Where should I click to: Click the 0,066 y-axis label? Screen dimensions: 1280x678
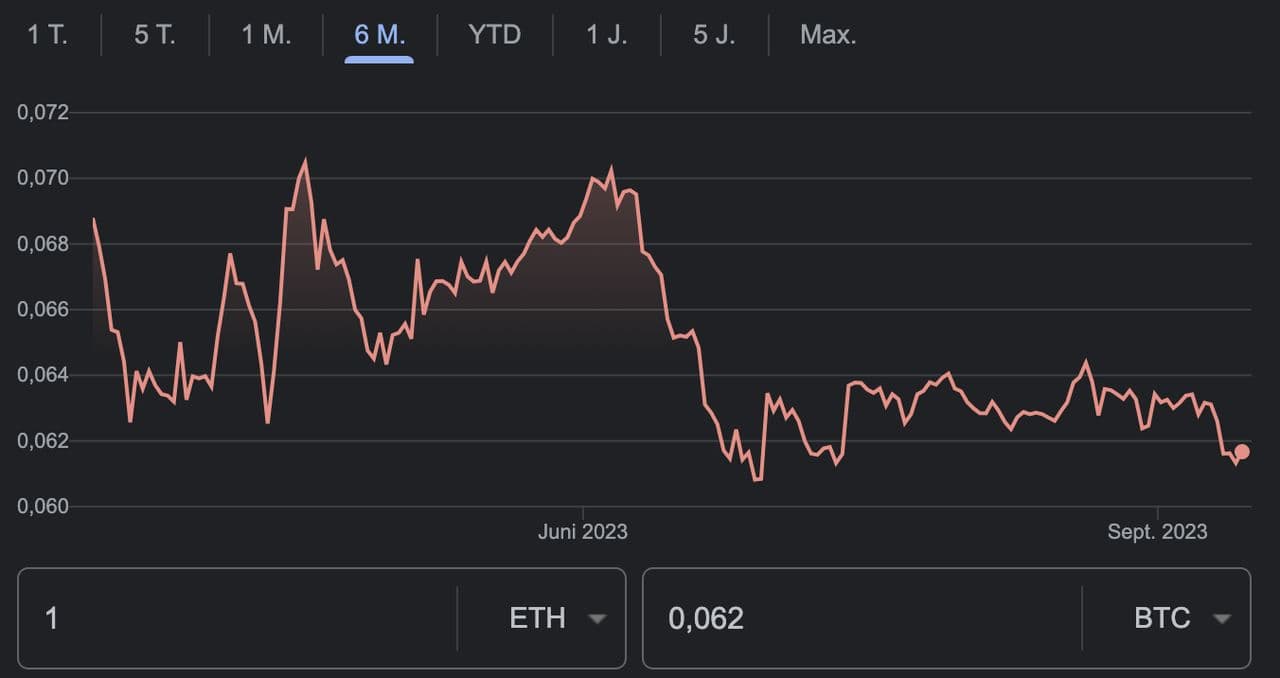click(43, 310)
